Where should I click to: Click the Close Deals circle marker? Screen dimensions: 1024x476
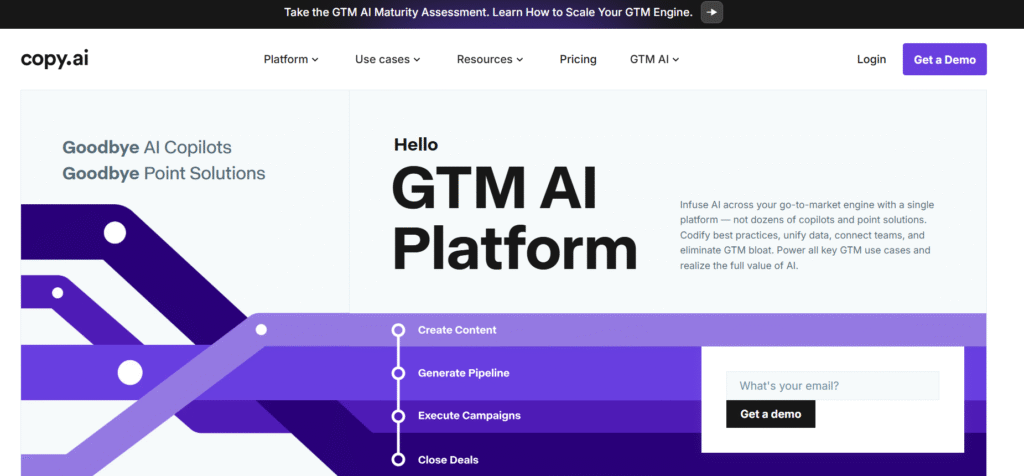tap(398, 460)
